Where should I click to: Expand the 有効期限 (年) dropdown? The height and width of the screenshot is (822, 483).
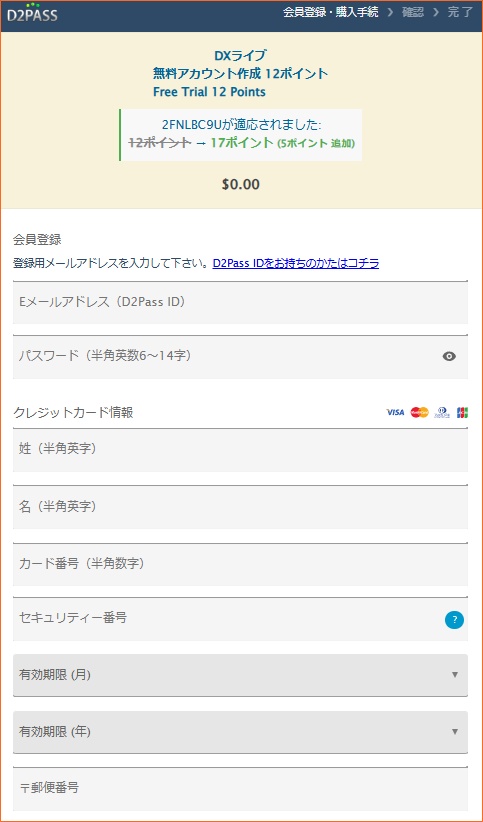pos(240,732)
